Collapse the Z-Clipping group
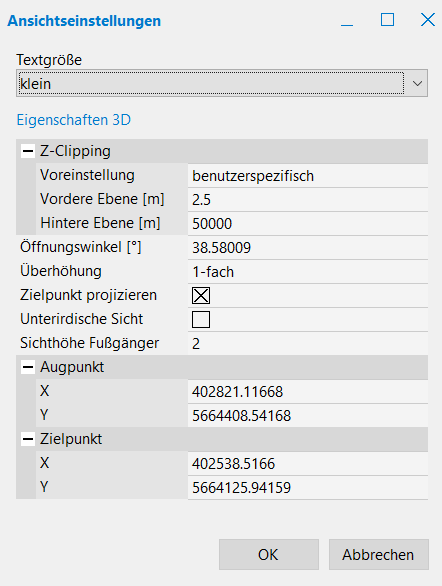The image size is (442, 586). [x=28, y=151]
